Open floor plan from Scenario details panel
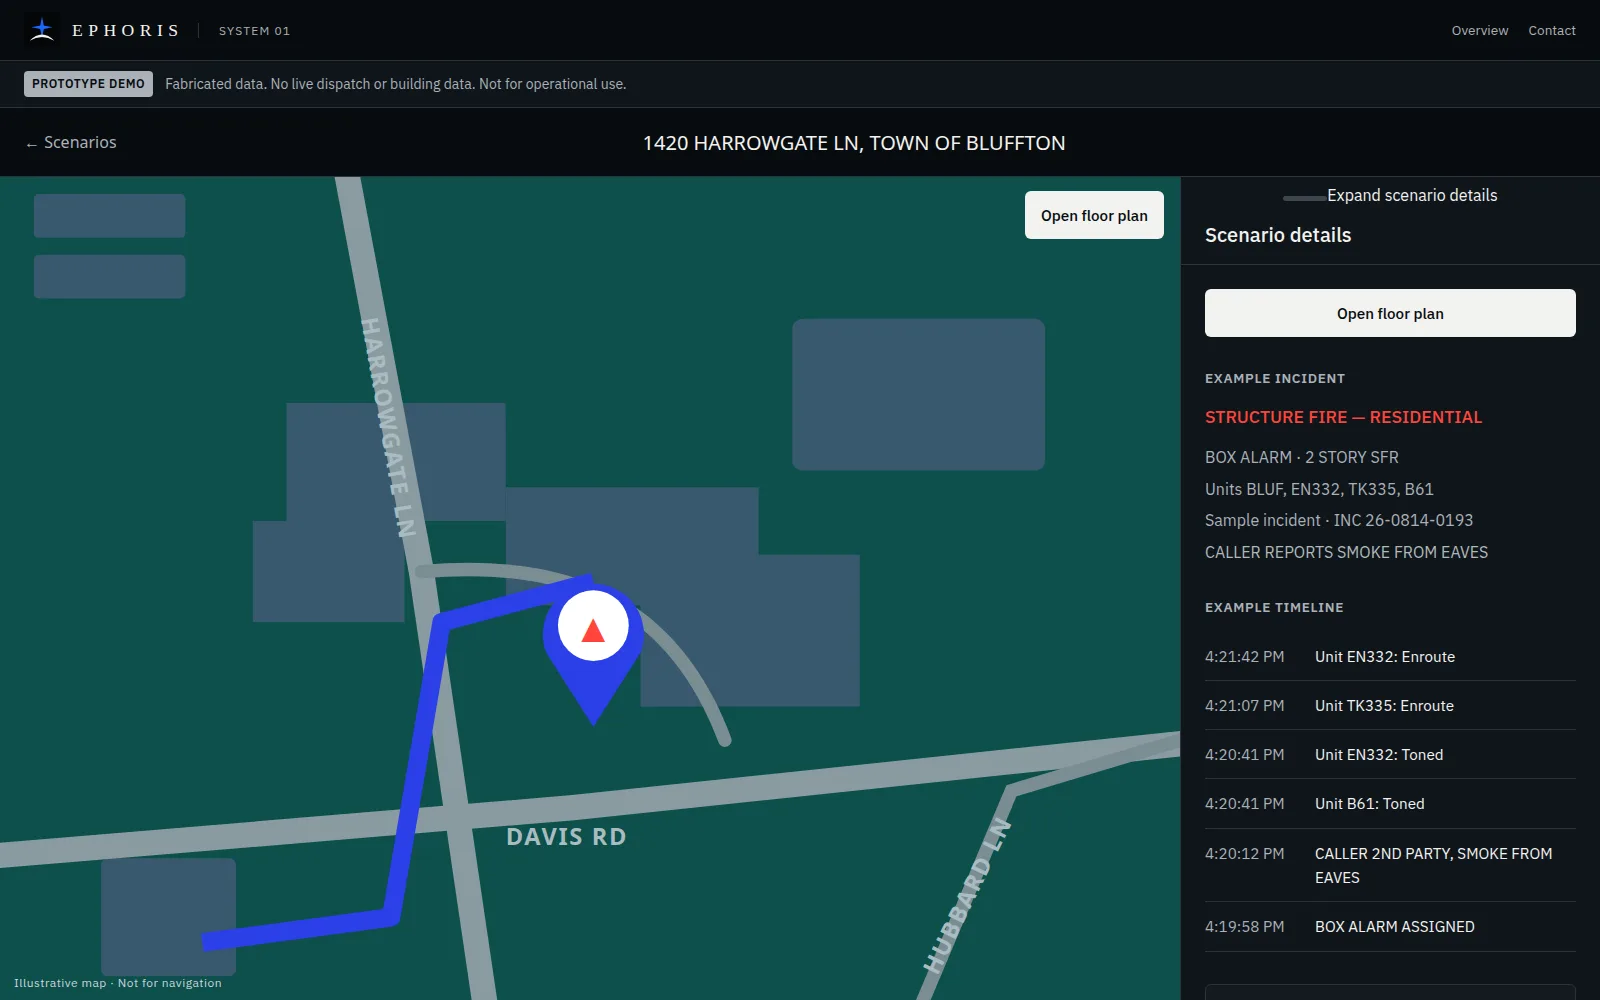Screen dimensions: 1600x1000 pos(1390,313)
